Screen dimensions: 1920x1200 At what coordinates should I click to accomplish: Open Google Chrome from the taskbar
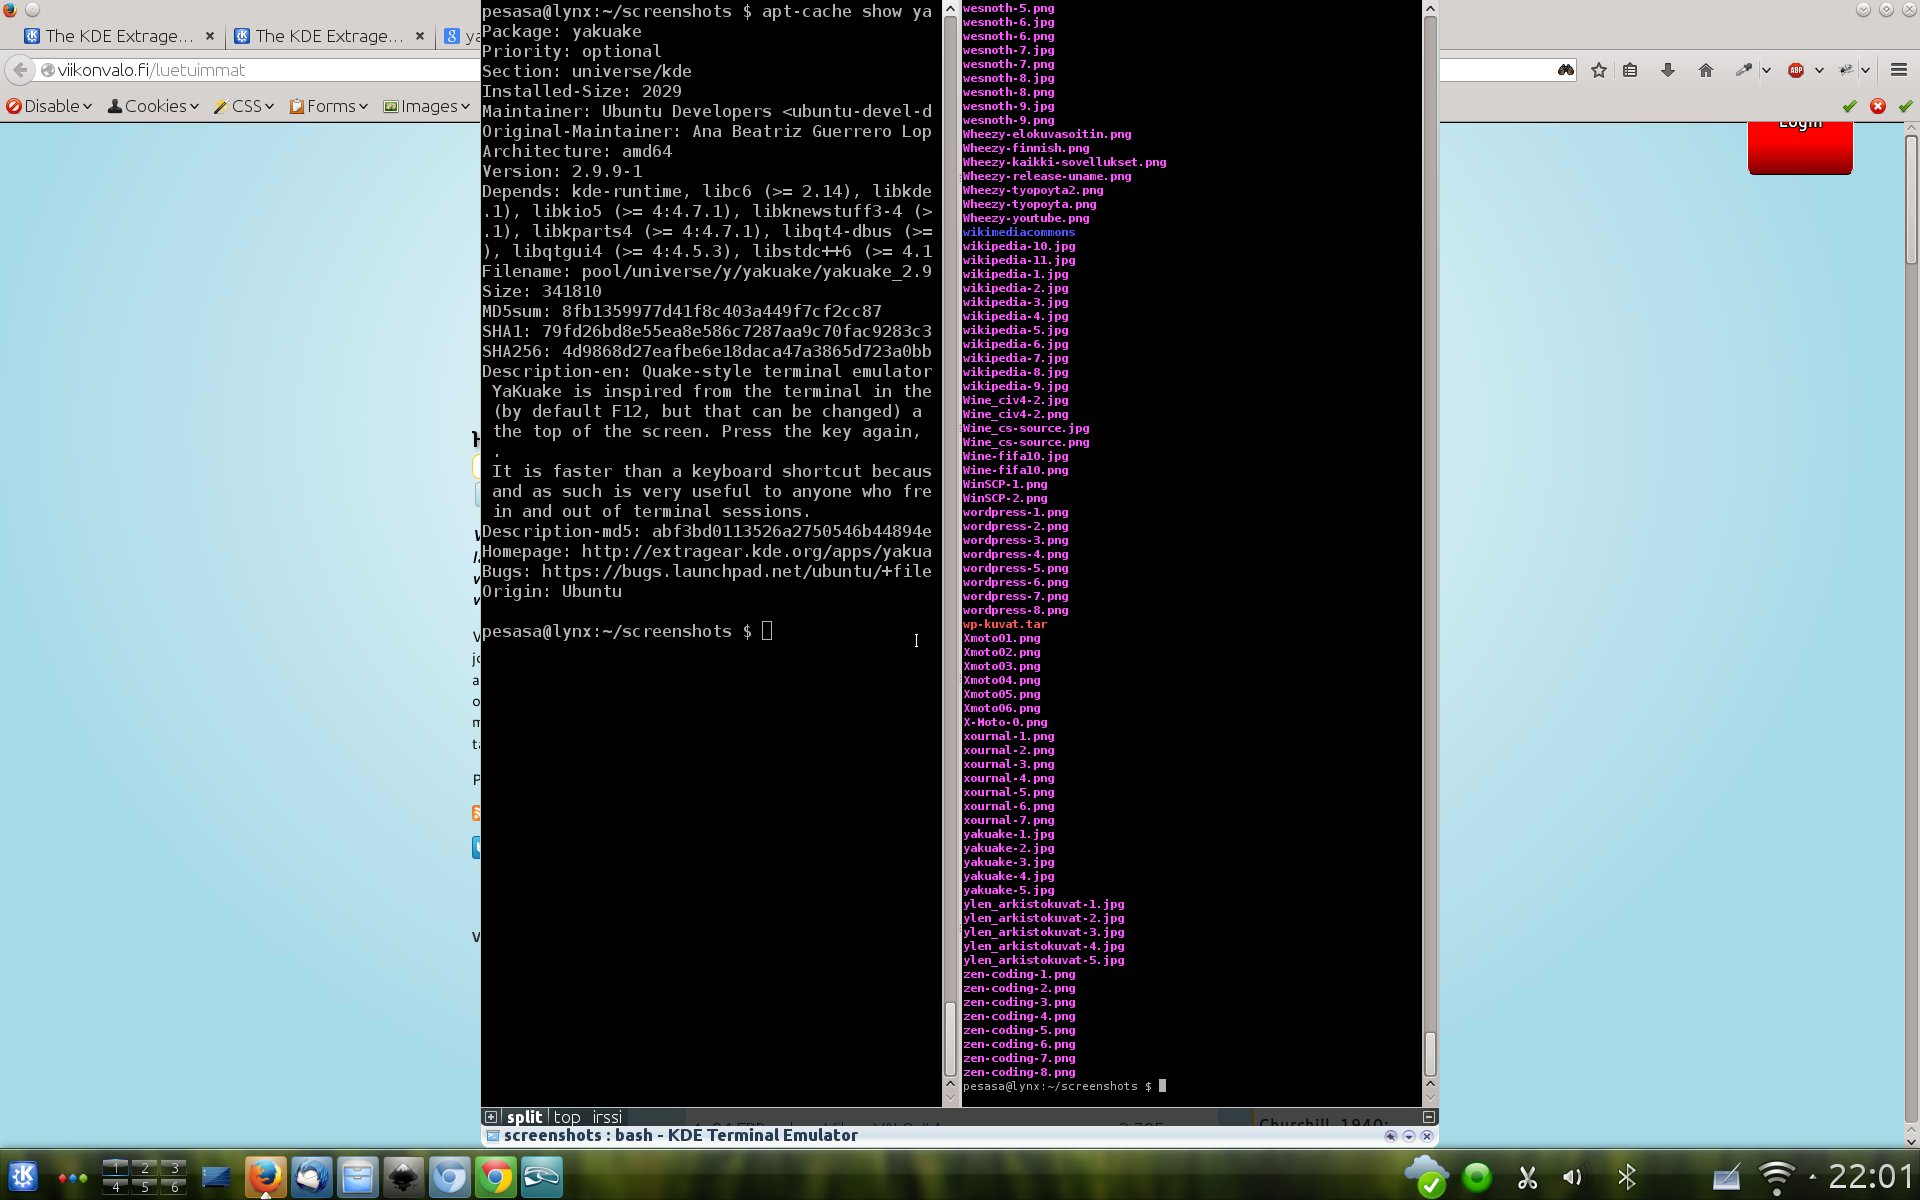click(x=495, y=1177)
